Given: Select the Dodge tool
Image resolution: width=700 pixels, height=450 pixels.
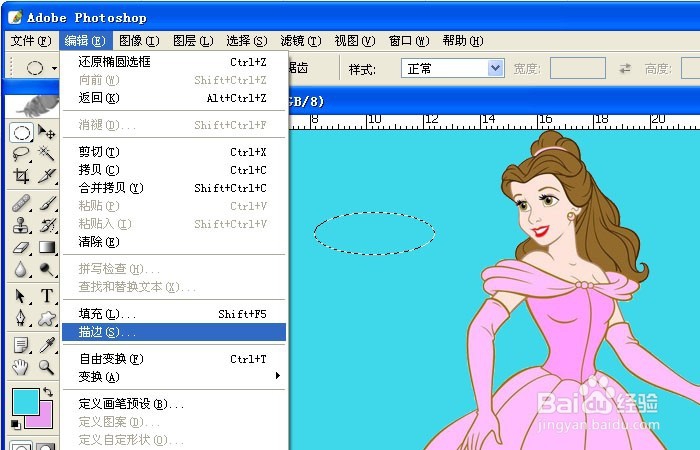Looking at the screenshot, I should pos(46,269).
